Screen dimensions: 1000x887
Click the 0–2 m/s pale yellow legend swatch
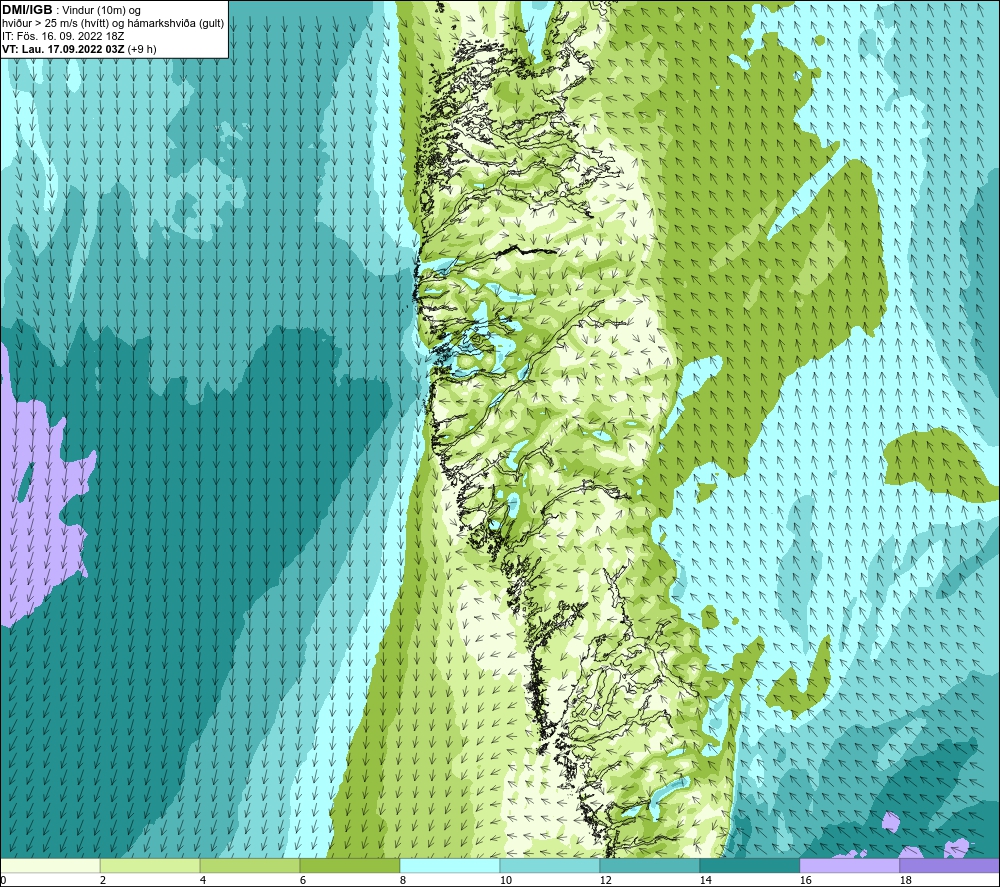click(50, 866)
